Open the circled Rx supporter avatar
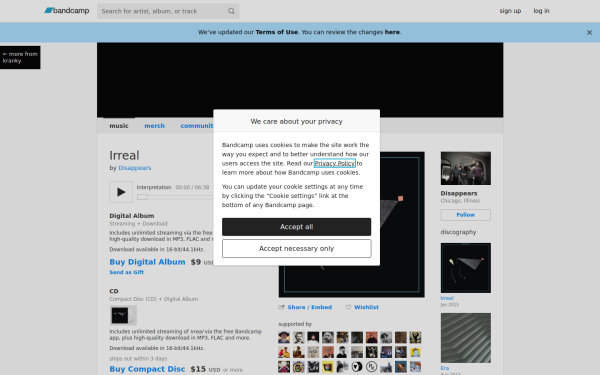Viewport: 600px width, 375px height. (x=372, y=367)
